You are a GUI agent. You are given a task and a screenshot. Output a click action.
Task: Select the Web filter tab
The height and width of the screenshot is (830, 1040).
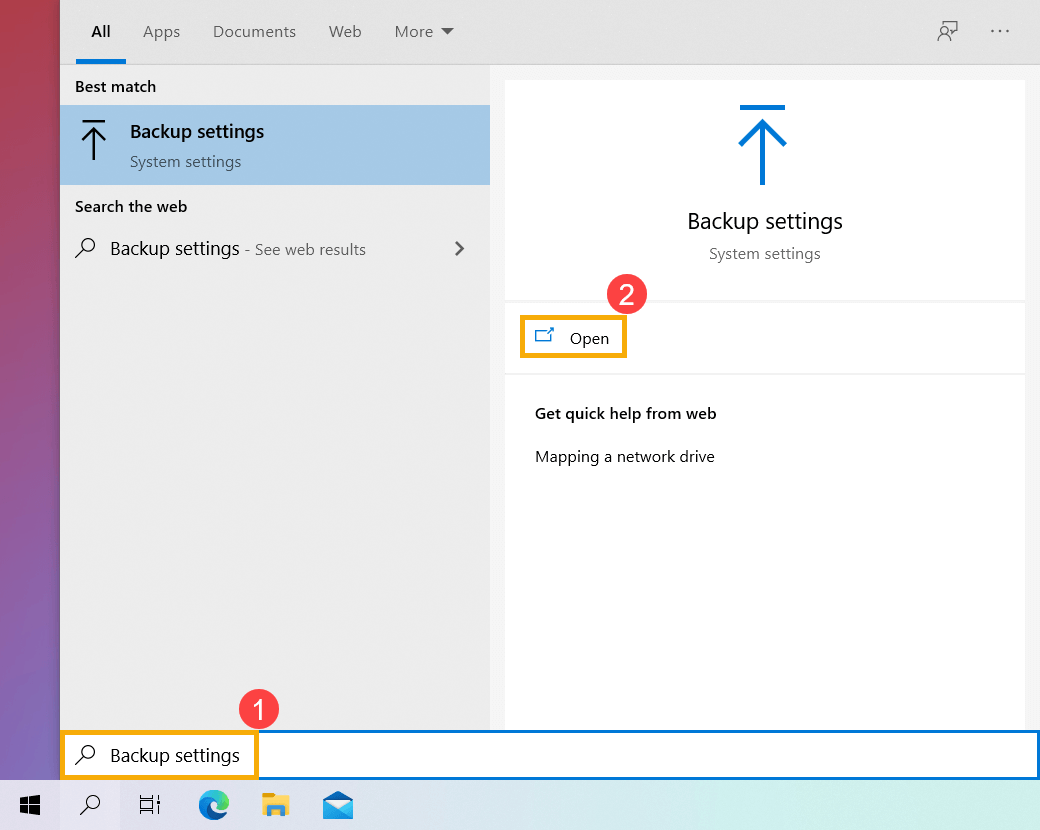[x=344, y=31]
